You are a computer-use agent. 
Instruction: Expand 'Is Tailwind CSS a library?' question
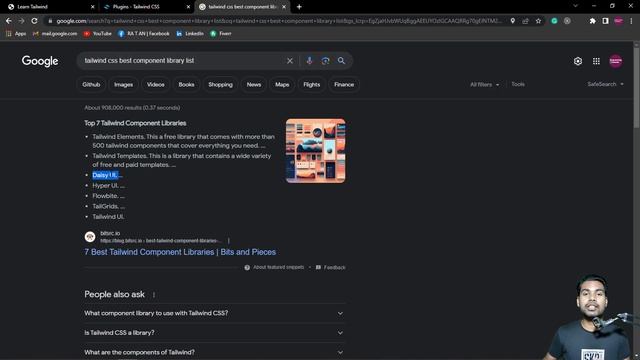(214, 333)
